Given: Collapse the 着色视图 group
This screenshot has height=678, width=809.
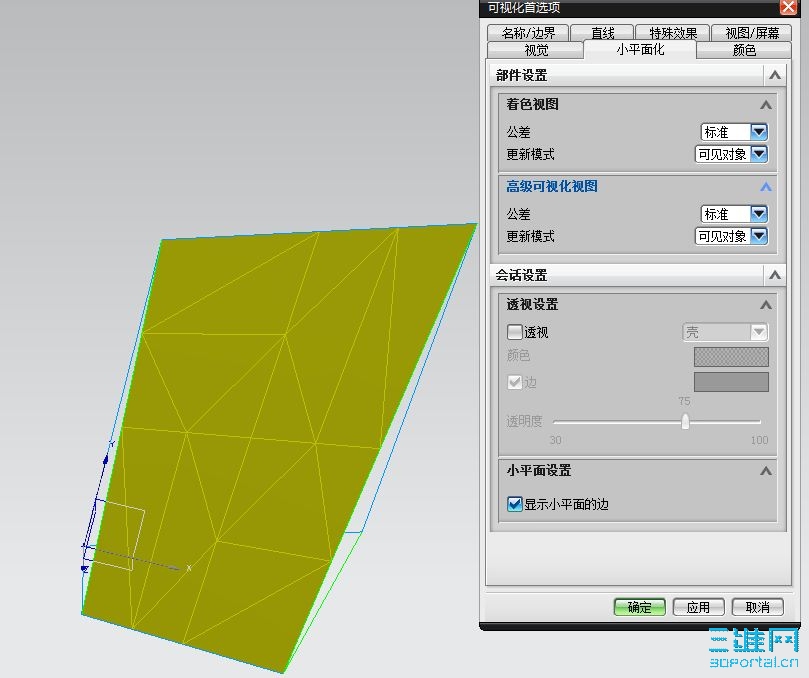Looking at the screenshot, I should pos(766,105).
